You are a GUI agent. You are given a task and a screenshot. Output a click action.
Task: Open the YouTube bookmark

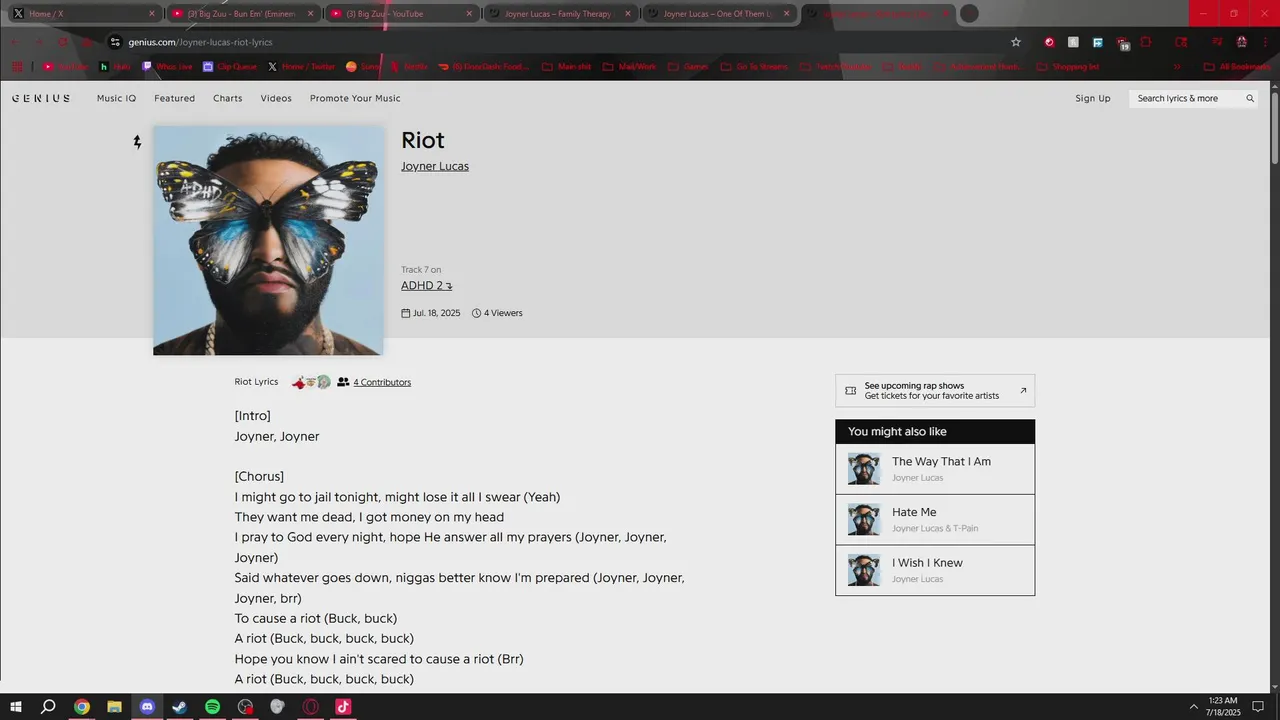point(66,67)
